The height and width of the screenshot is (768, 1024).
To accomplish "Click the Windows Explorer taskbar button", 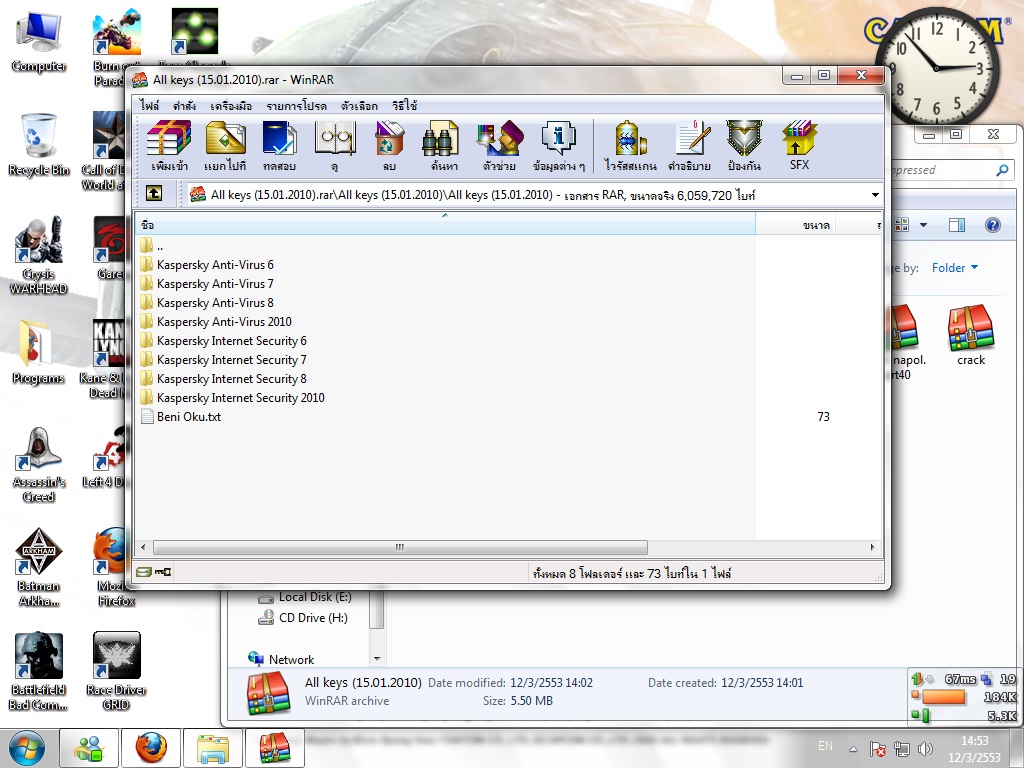I will point(213,748).
